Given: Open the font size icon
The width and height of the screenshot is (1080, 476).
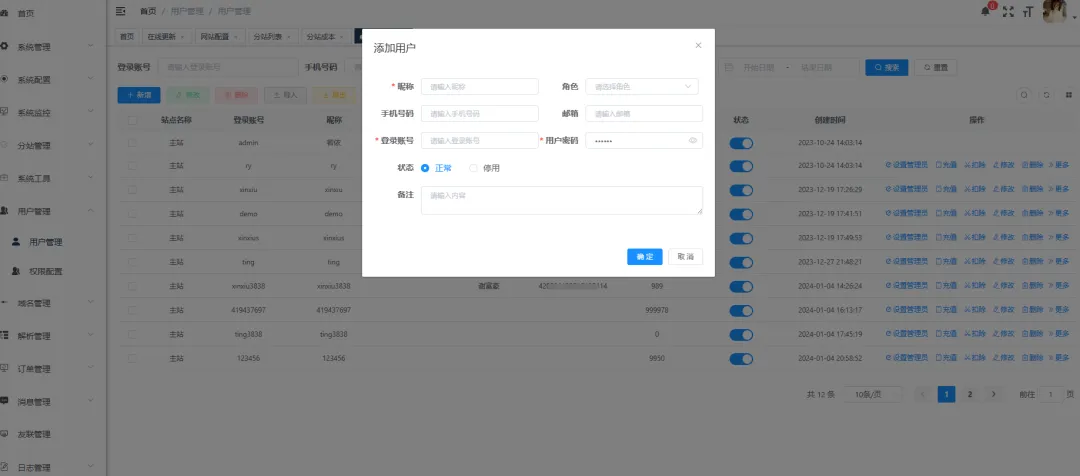Looking at the screenshot, I should pos(1028,11).
